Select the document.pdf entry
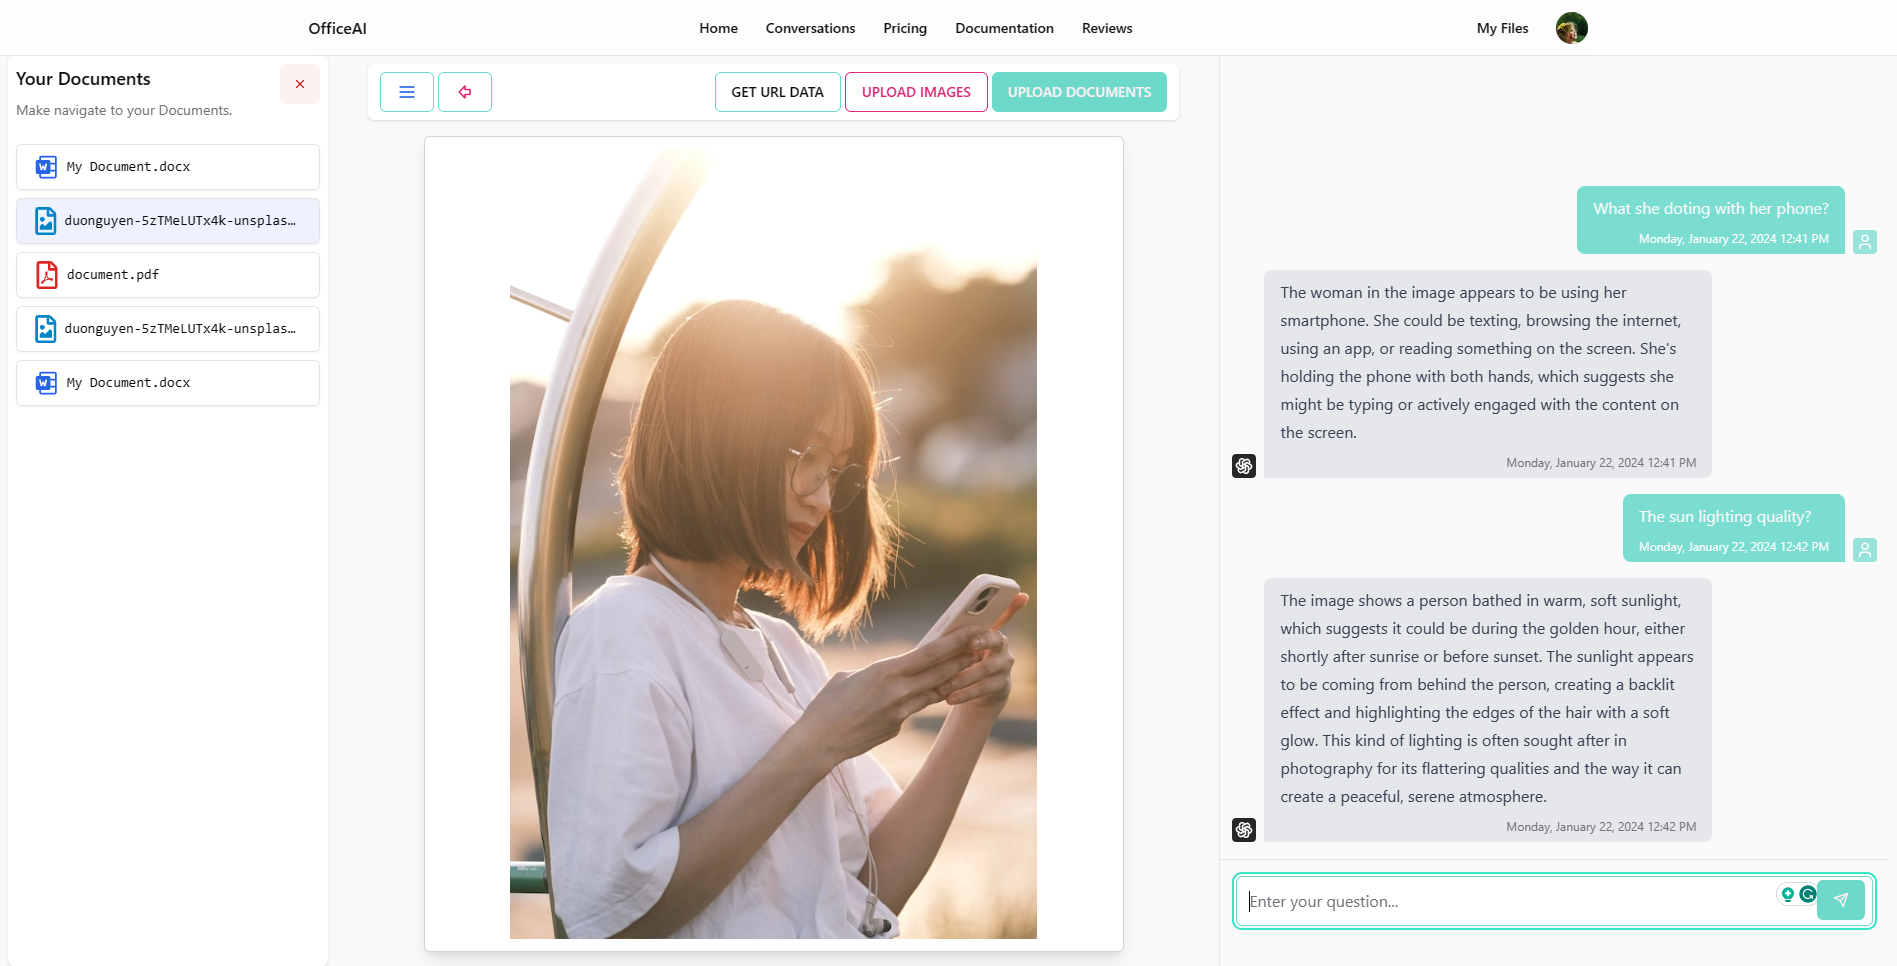The image size is (1897, 966). pyautogui.click(x=168, y=275)
